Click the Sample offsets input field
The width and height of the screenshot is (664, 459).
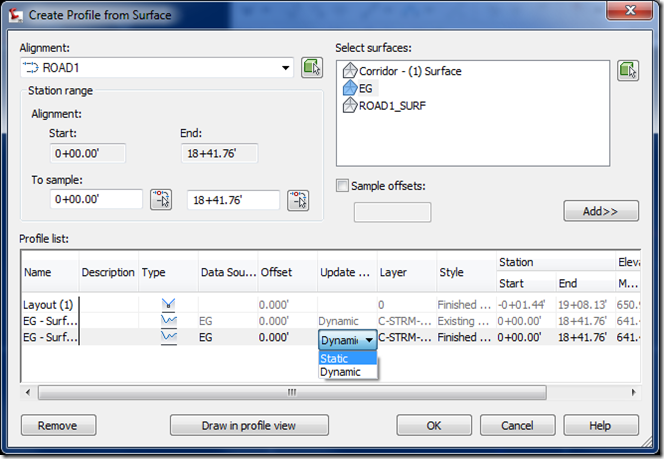pyautogui.click(x=393, y=212)
